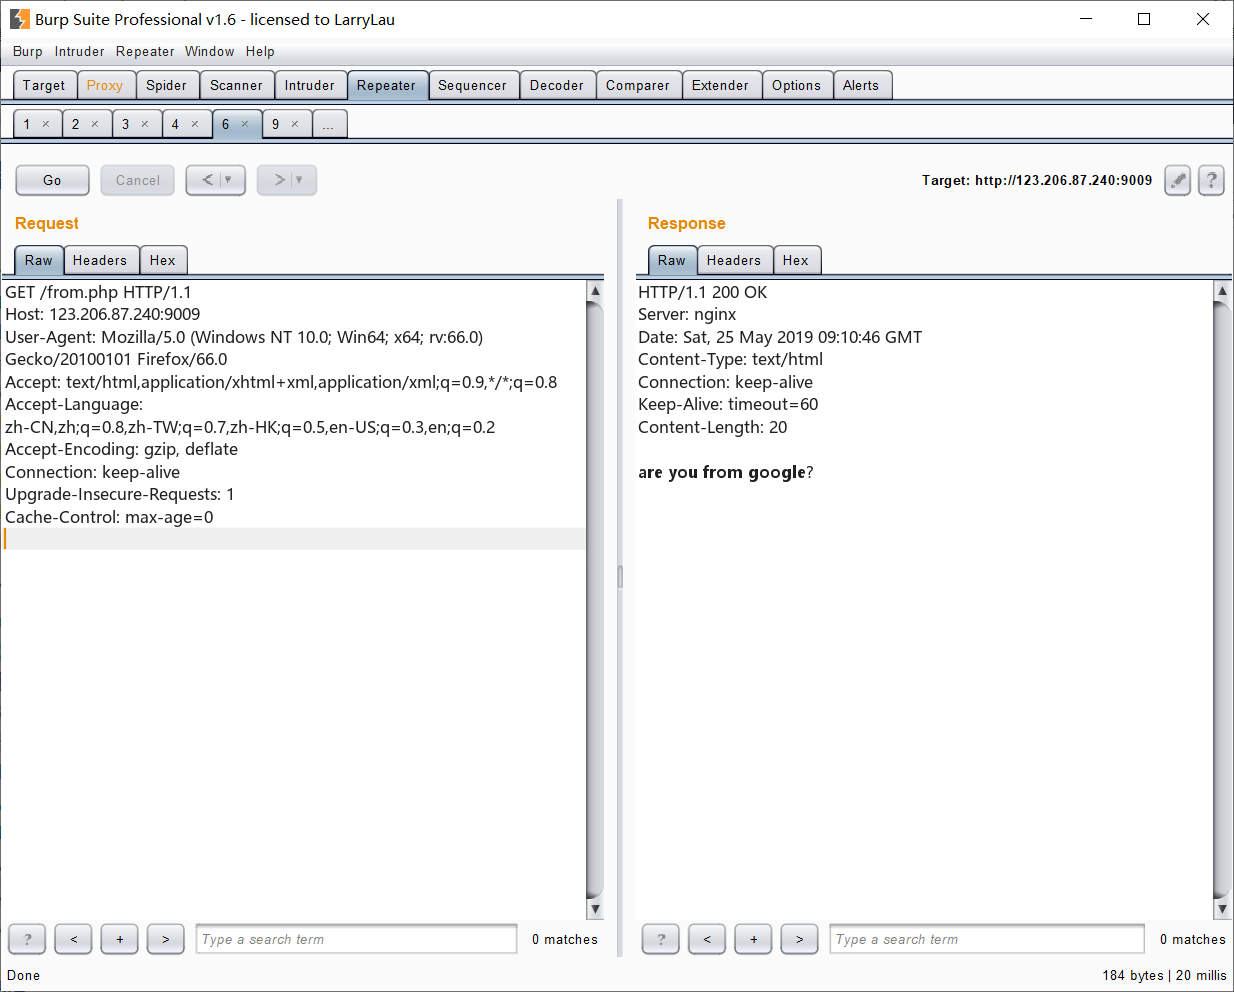
Task: Select request Raw view tab
Action: click(39, 260)
